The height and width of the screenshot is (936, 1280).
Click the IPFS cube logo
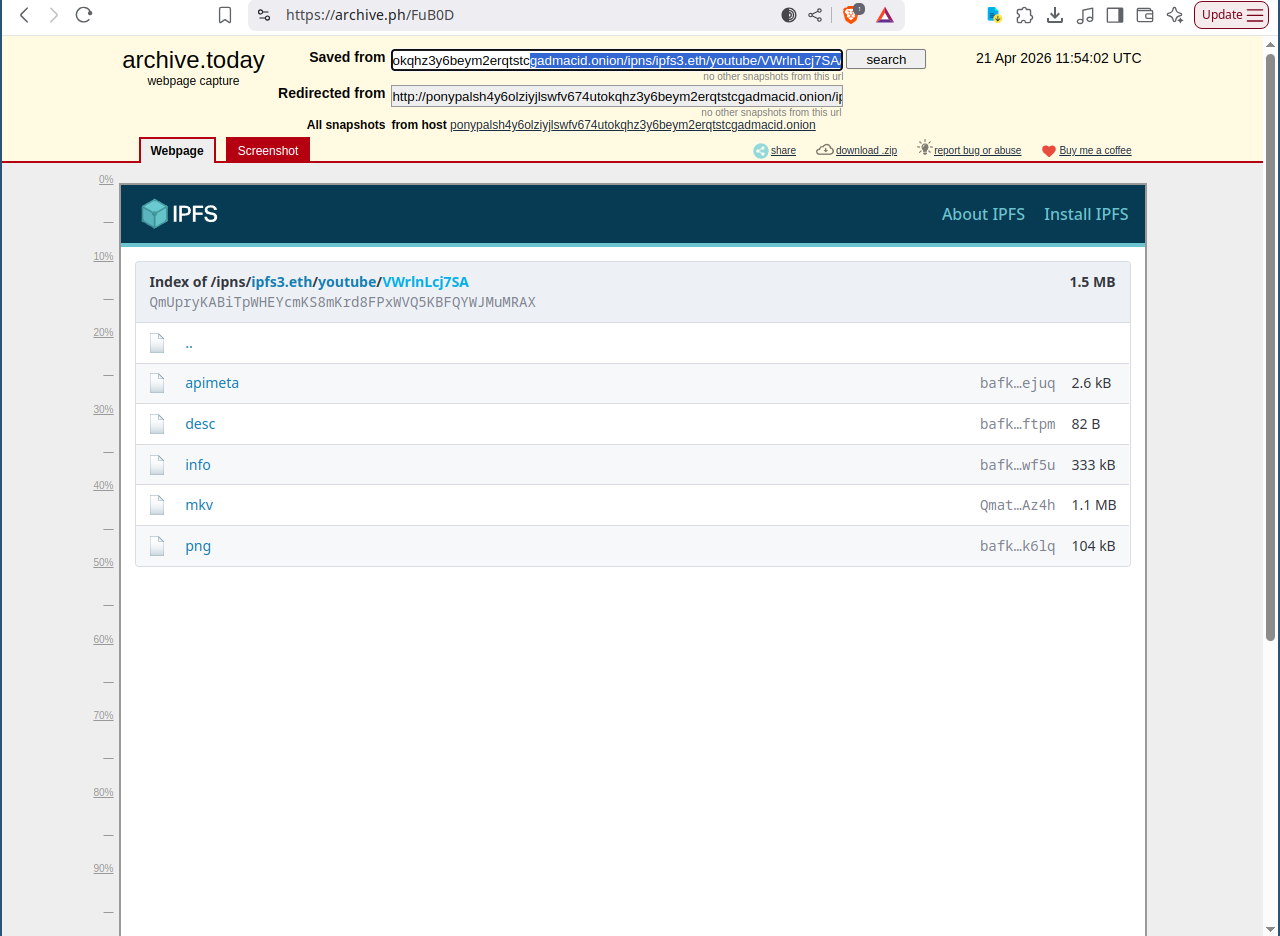(154, 213)
